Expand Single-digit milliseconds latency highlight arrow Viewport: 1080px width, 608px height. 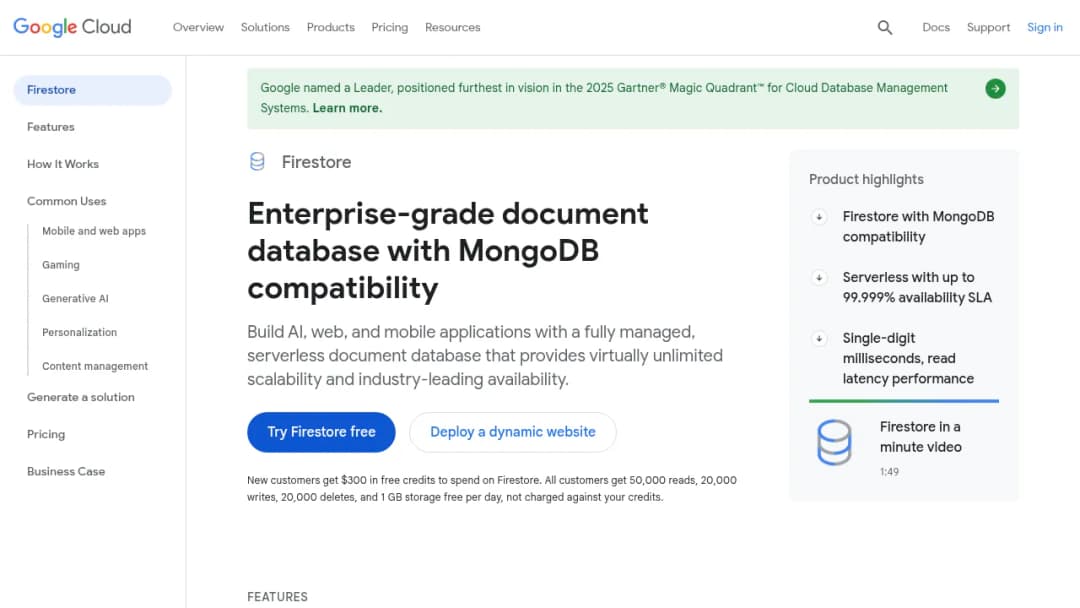tap(819, 338)
